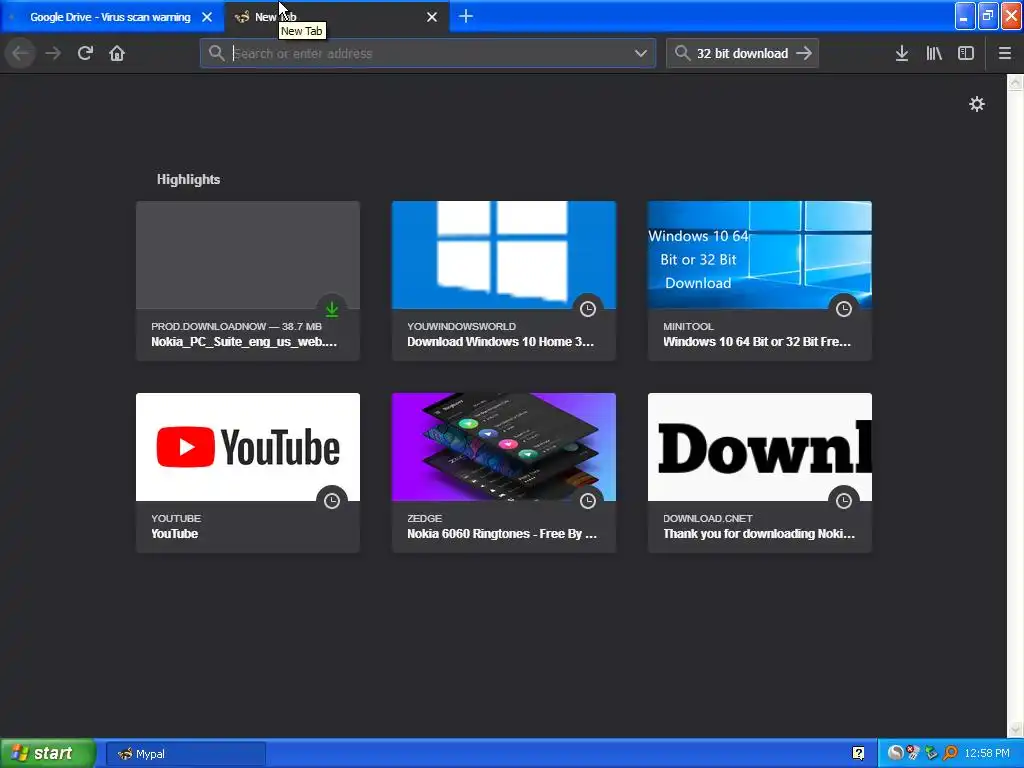Click the ZEDGE source label

pos(424,519)
